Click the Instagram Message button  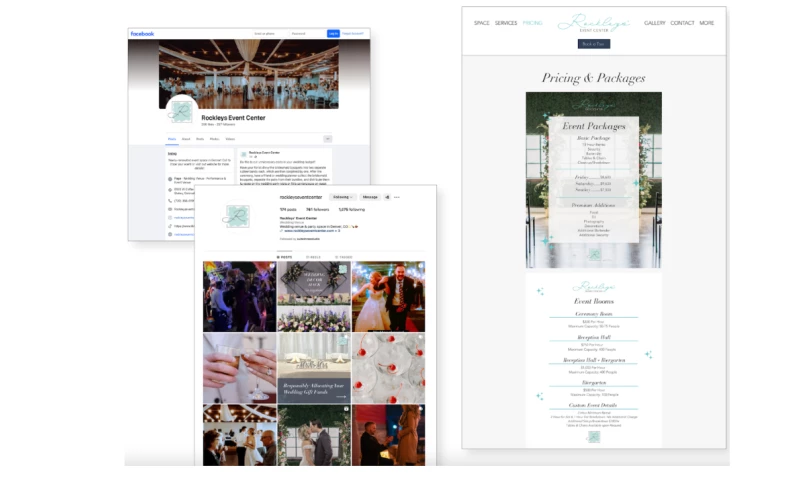[x=370, y=197]
